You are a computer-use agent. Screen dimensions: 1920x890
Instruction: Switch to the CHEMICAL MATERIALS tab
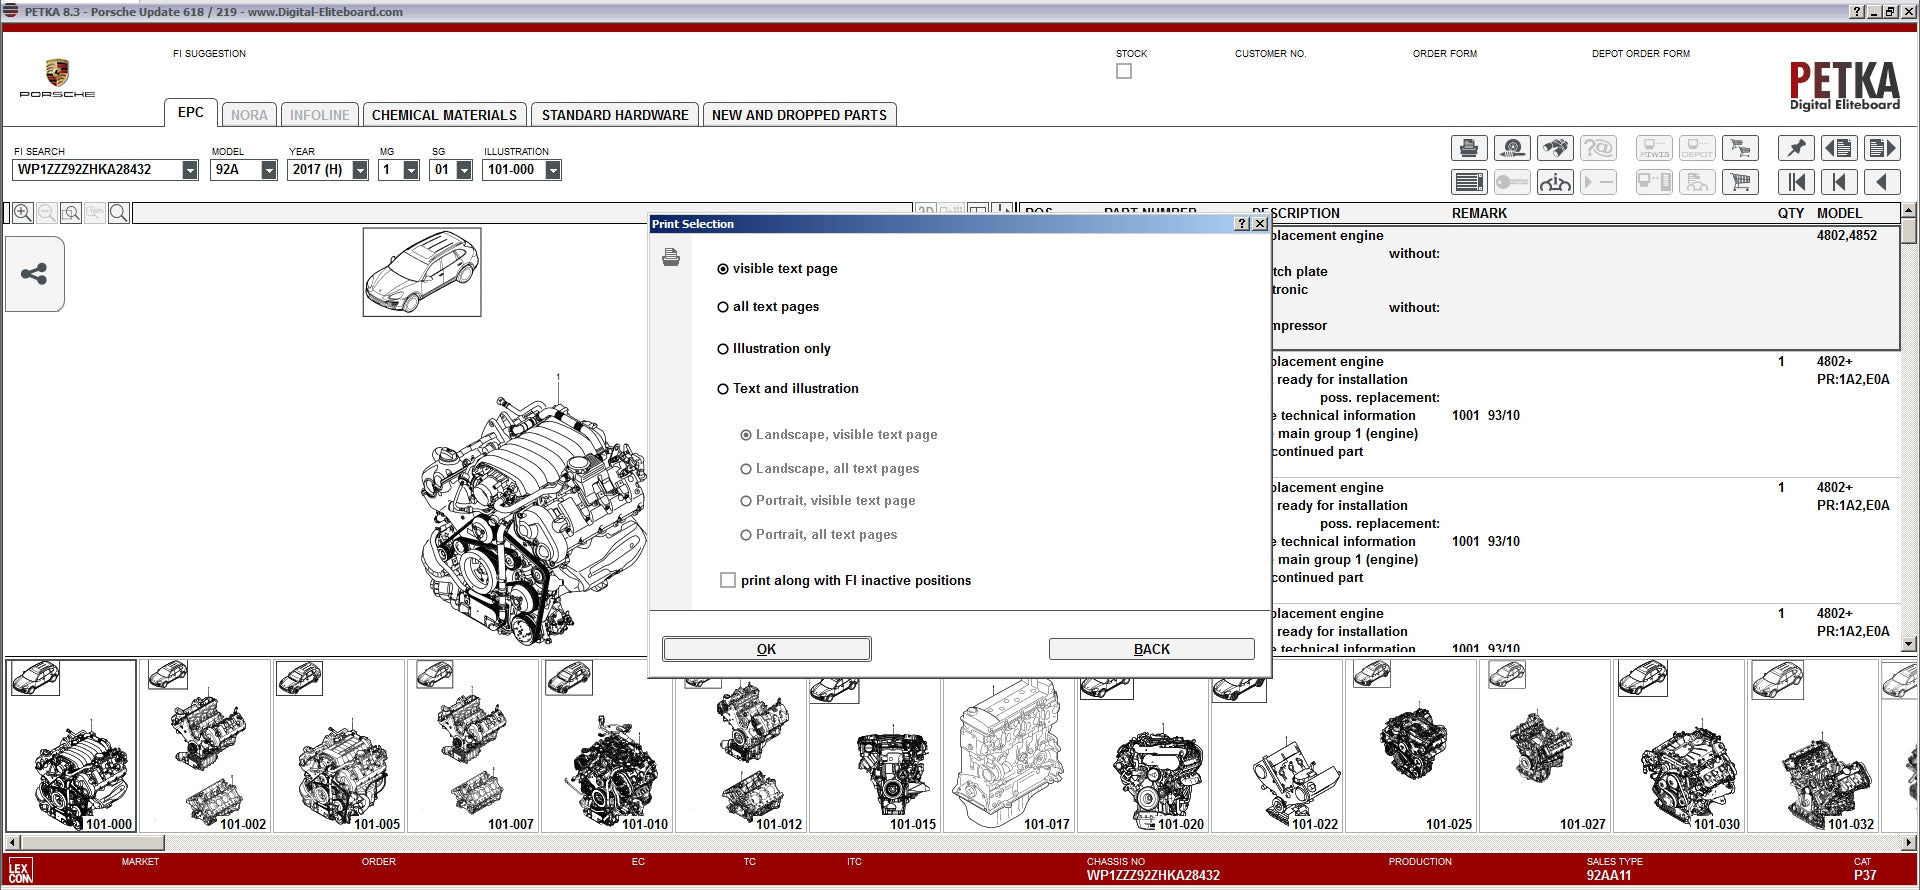point(444,115)
